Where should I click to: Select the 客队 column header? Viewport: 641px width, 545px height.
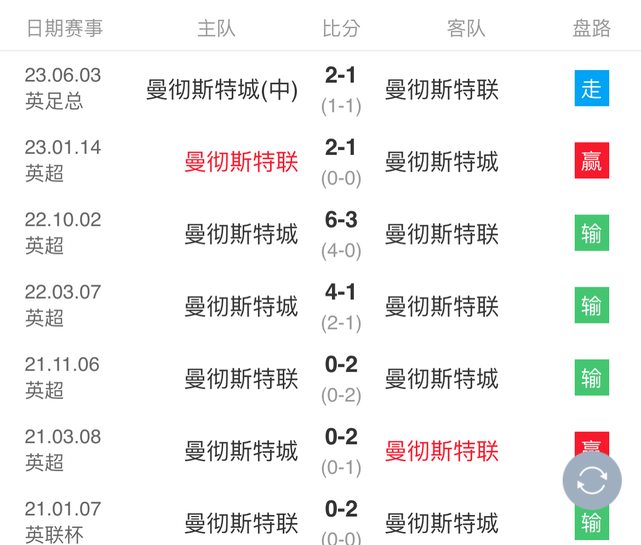pyautogui.click(x=466, y=28)
